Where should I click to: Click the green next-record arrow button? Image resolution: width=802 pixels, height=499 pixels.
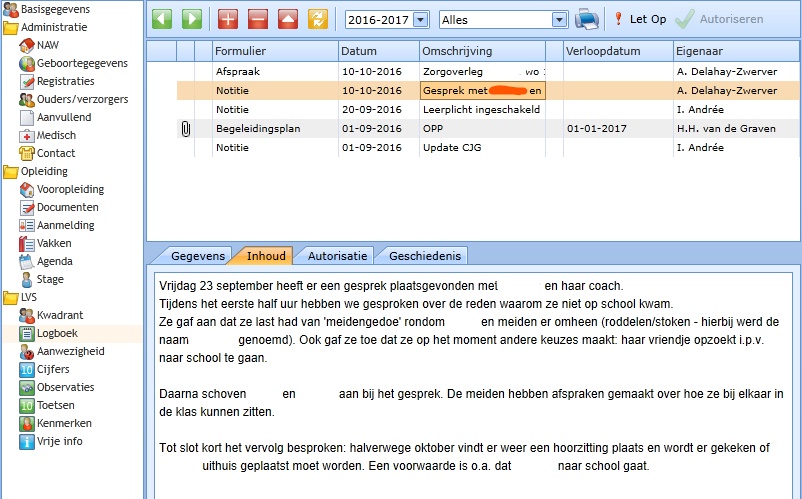tap(191, 19)
